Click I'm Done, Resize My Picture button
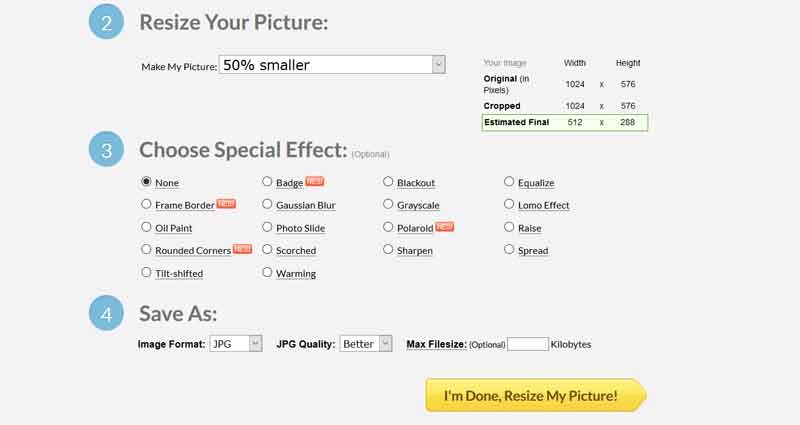 click(x=534, y=396)
